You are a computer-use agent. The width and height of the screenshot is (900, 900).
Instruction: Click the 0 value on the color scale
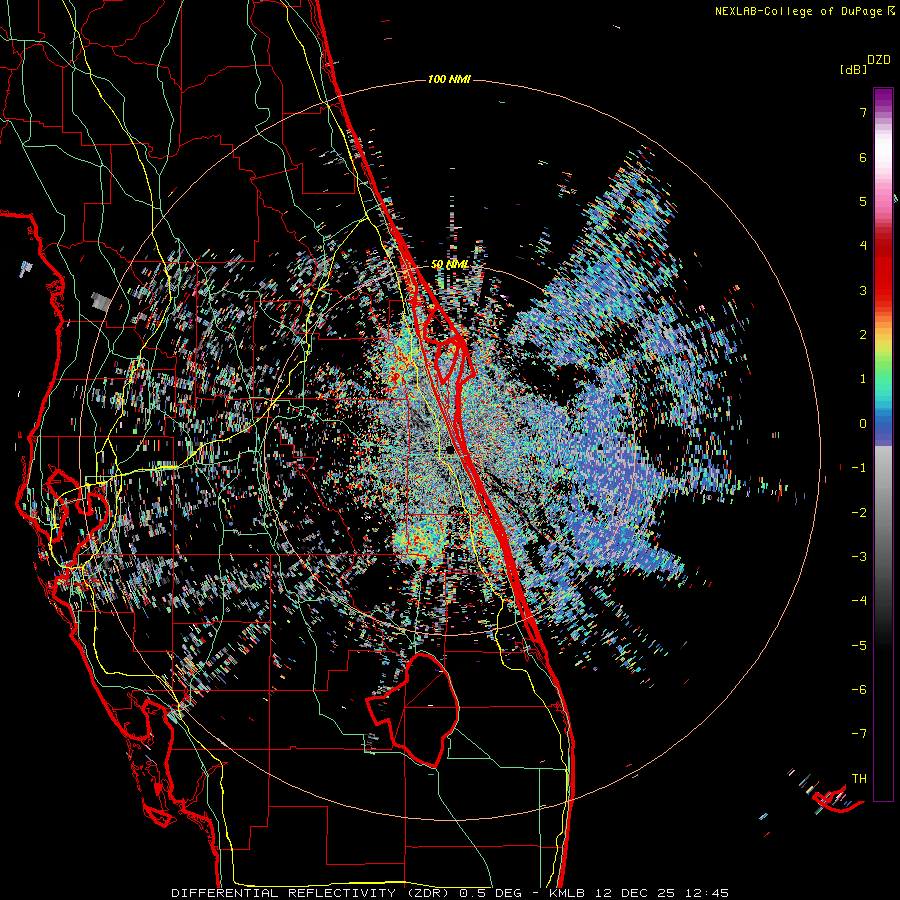[x=863, y=424]
